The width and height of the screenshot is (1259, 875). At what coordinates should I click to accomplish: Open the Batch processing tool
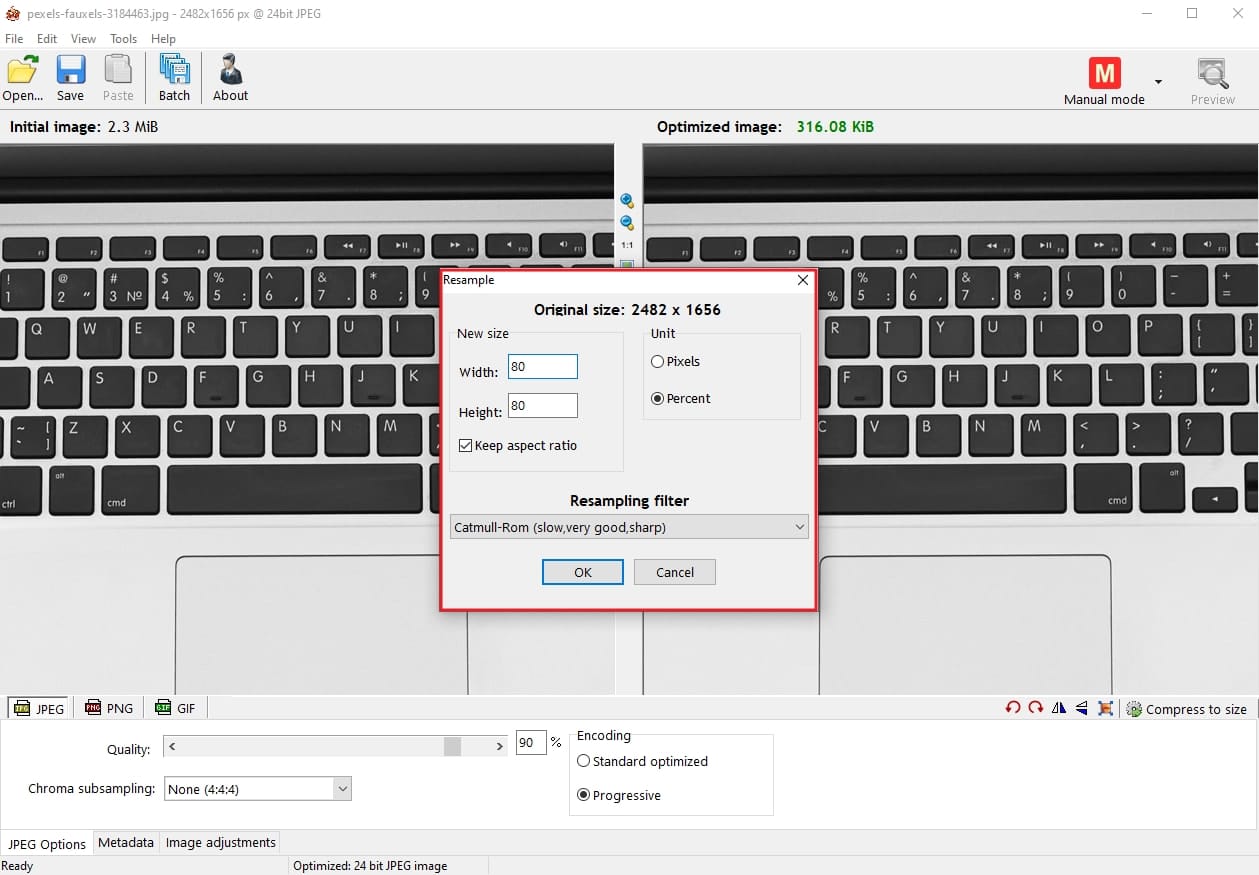(174, 77)
